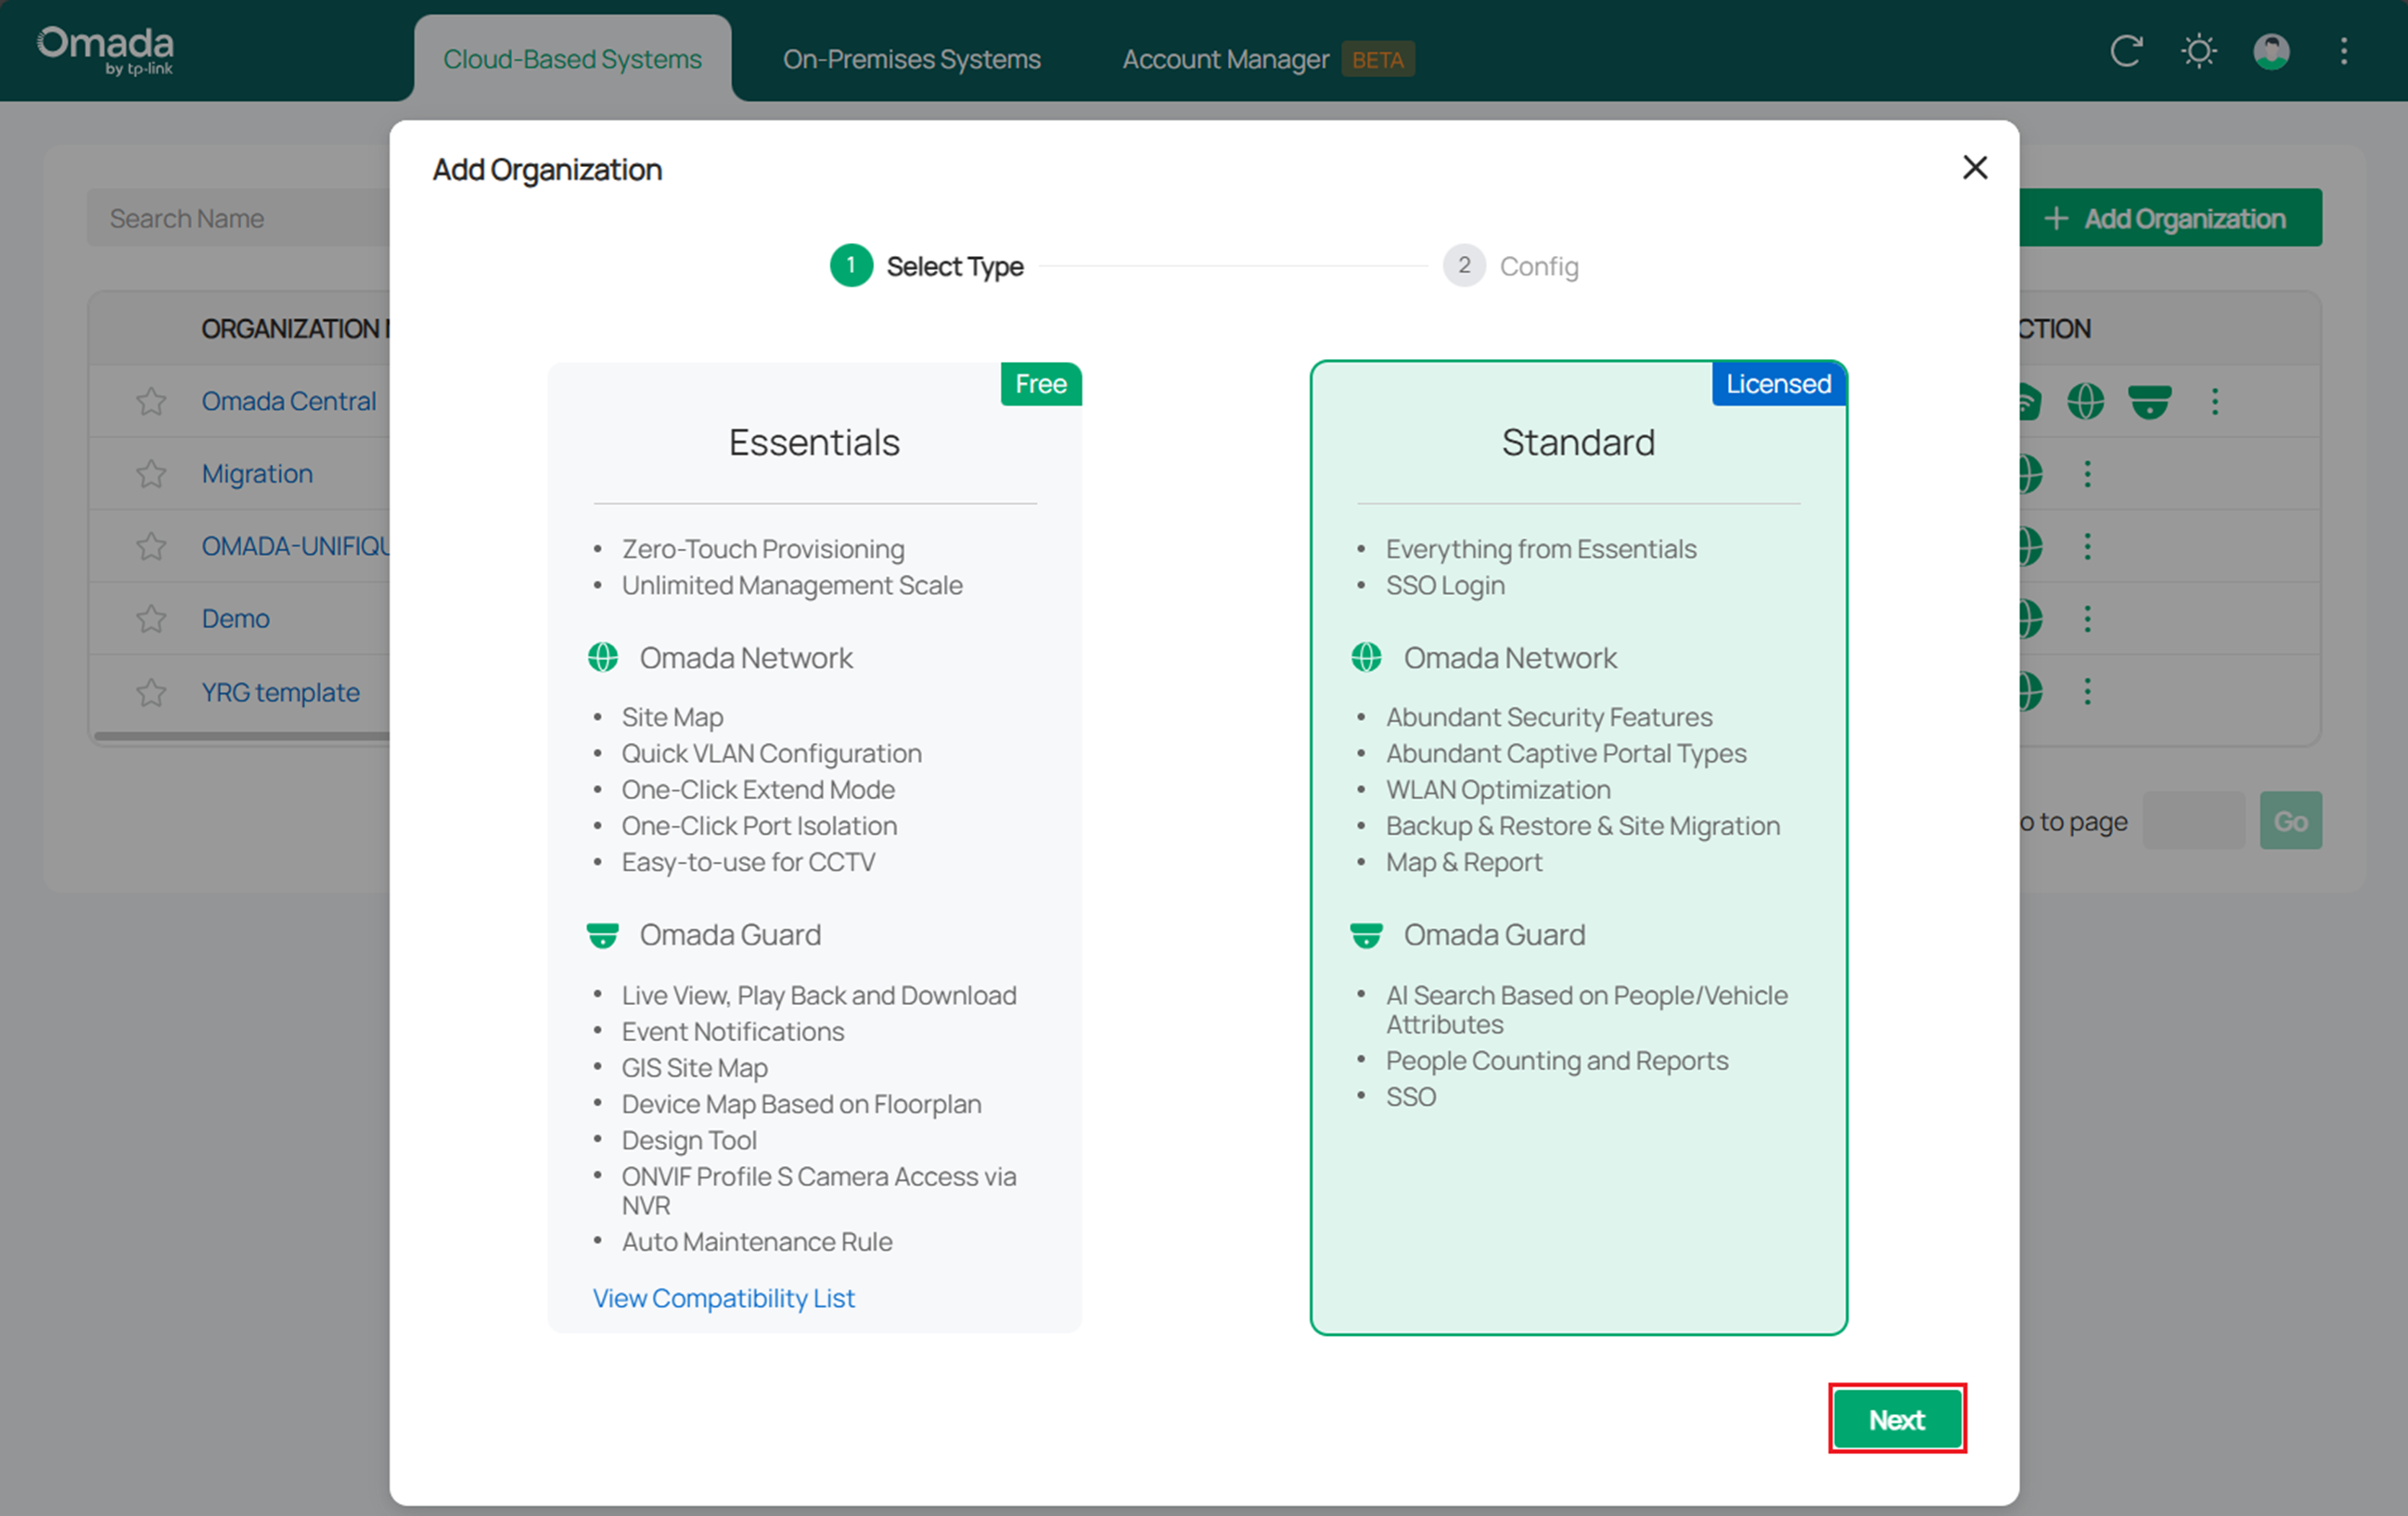Switch to the Cloud-Based Systems tab

(573, 59)
